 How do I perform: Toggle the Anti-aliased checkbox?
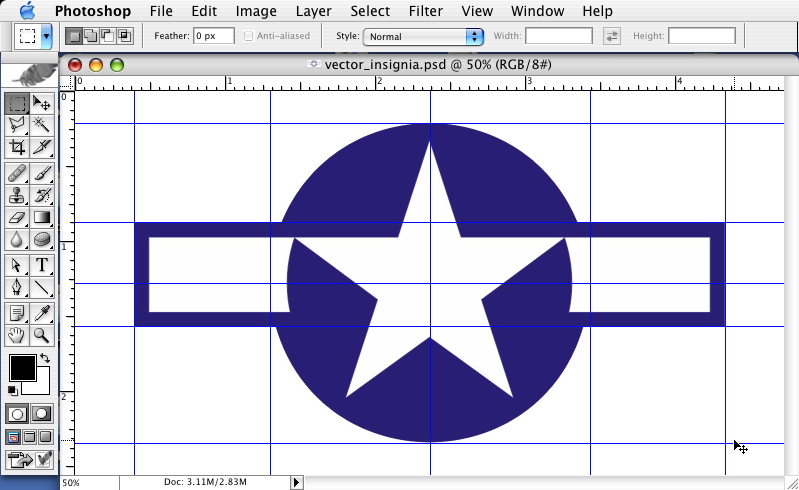point(248,36)
